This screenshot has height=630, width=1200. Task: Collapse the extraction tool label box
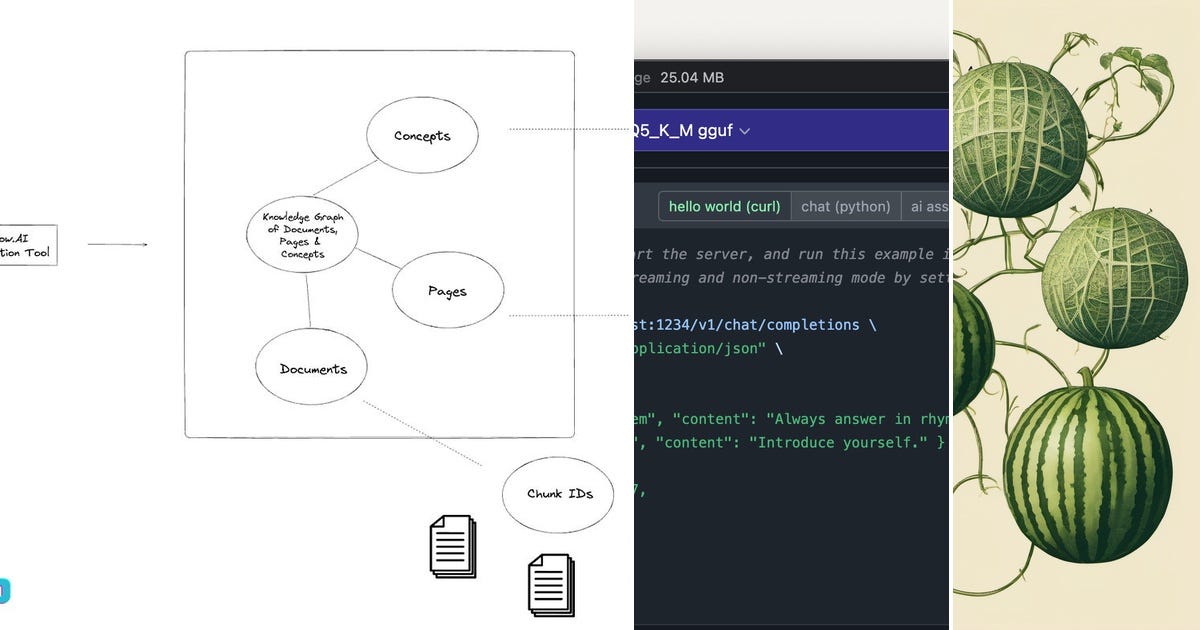coord(28,244)
